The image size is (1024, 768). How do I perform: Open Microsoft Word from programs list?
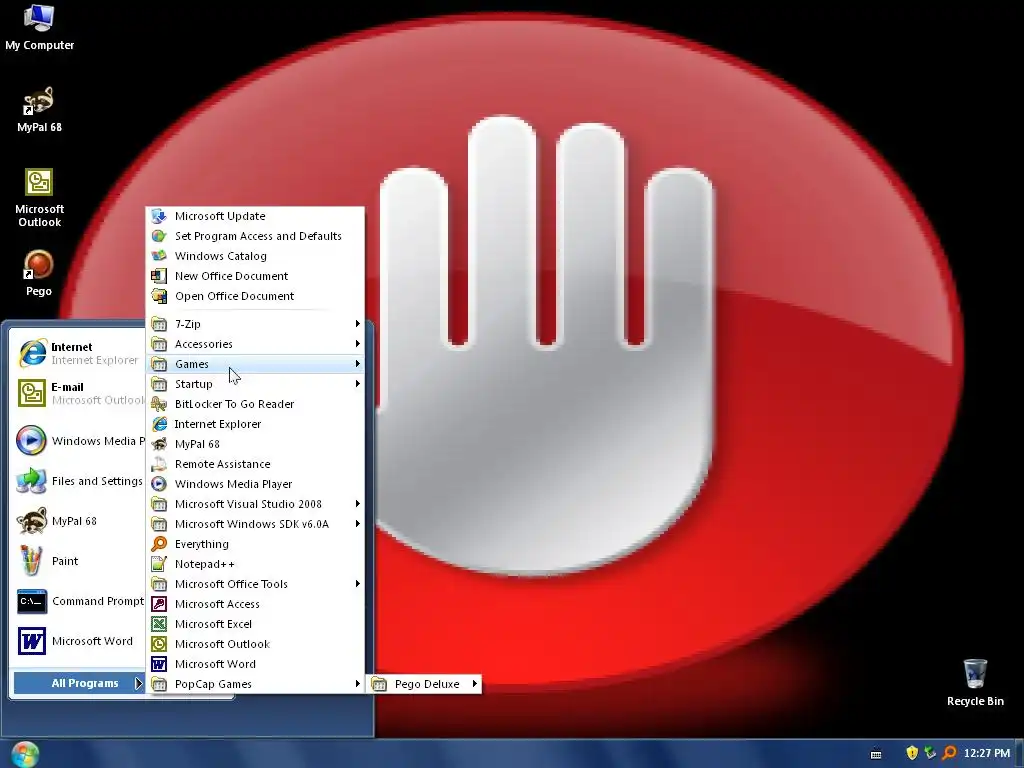coord(255,664)
